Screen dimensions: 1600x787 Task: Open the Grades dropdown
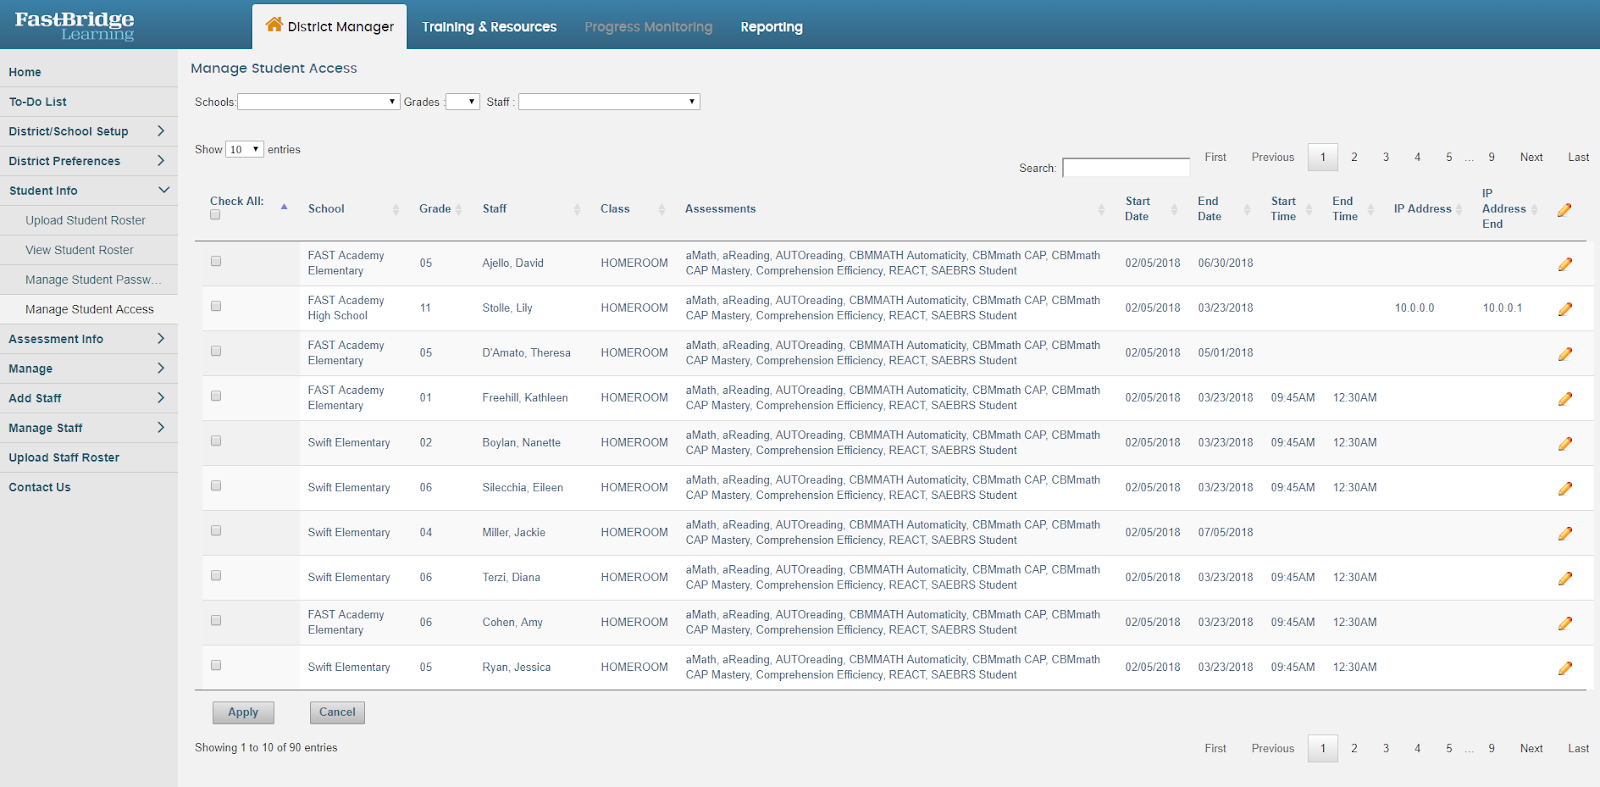click(462, 102)
